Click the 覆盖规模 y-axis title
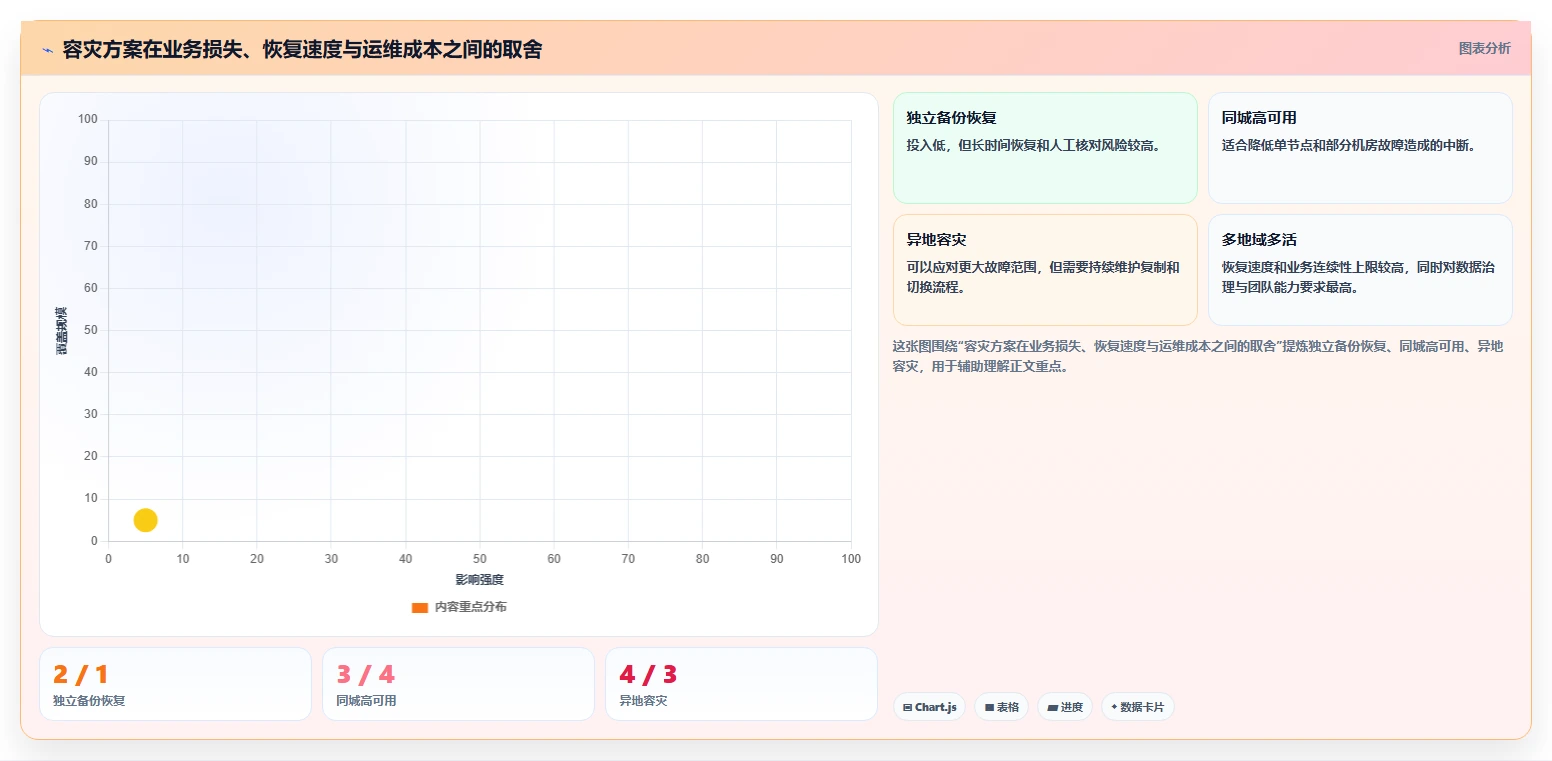Viewport: 1552px width, 761px height. (62, 330)
